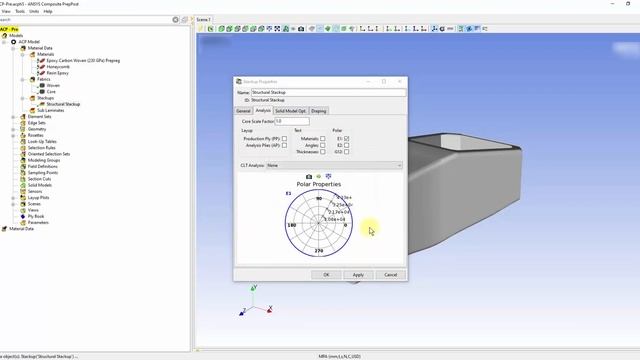The width and height of the screenshot is (640, 360).
Task: Enable the Production Ply (PP) checkbox
Action: (x=284, y=139)
